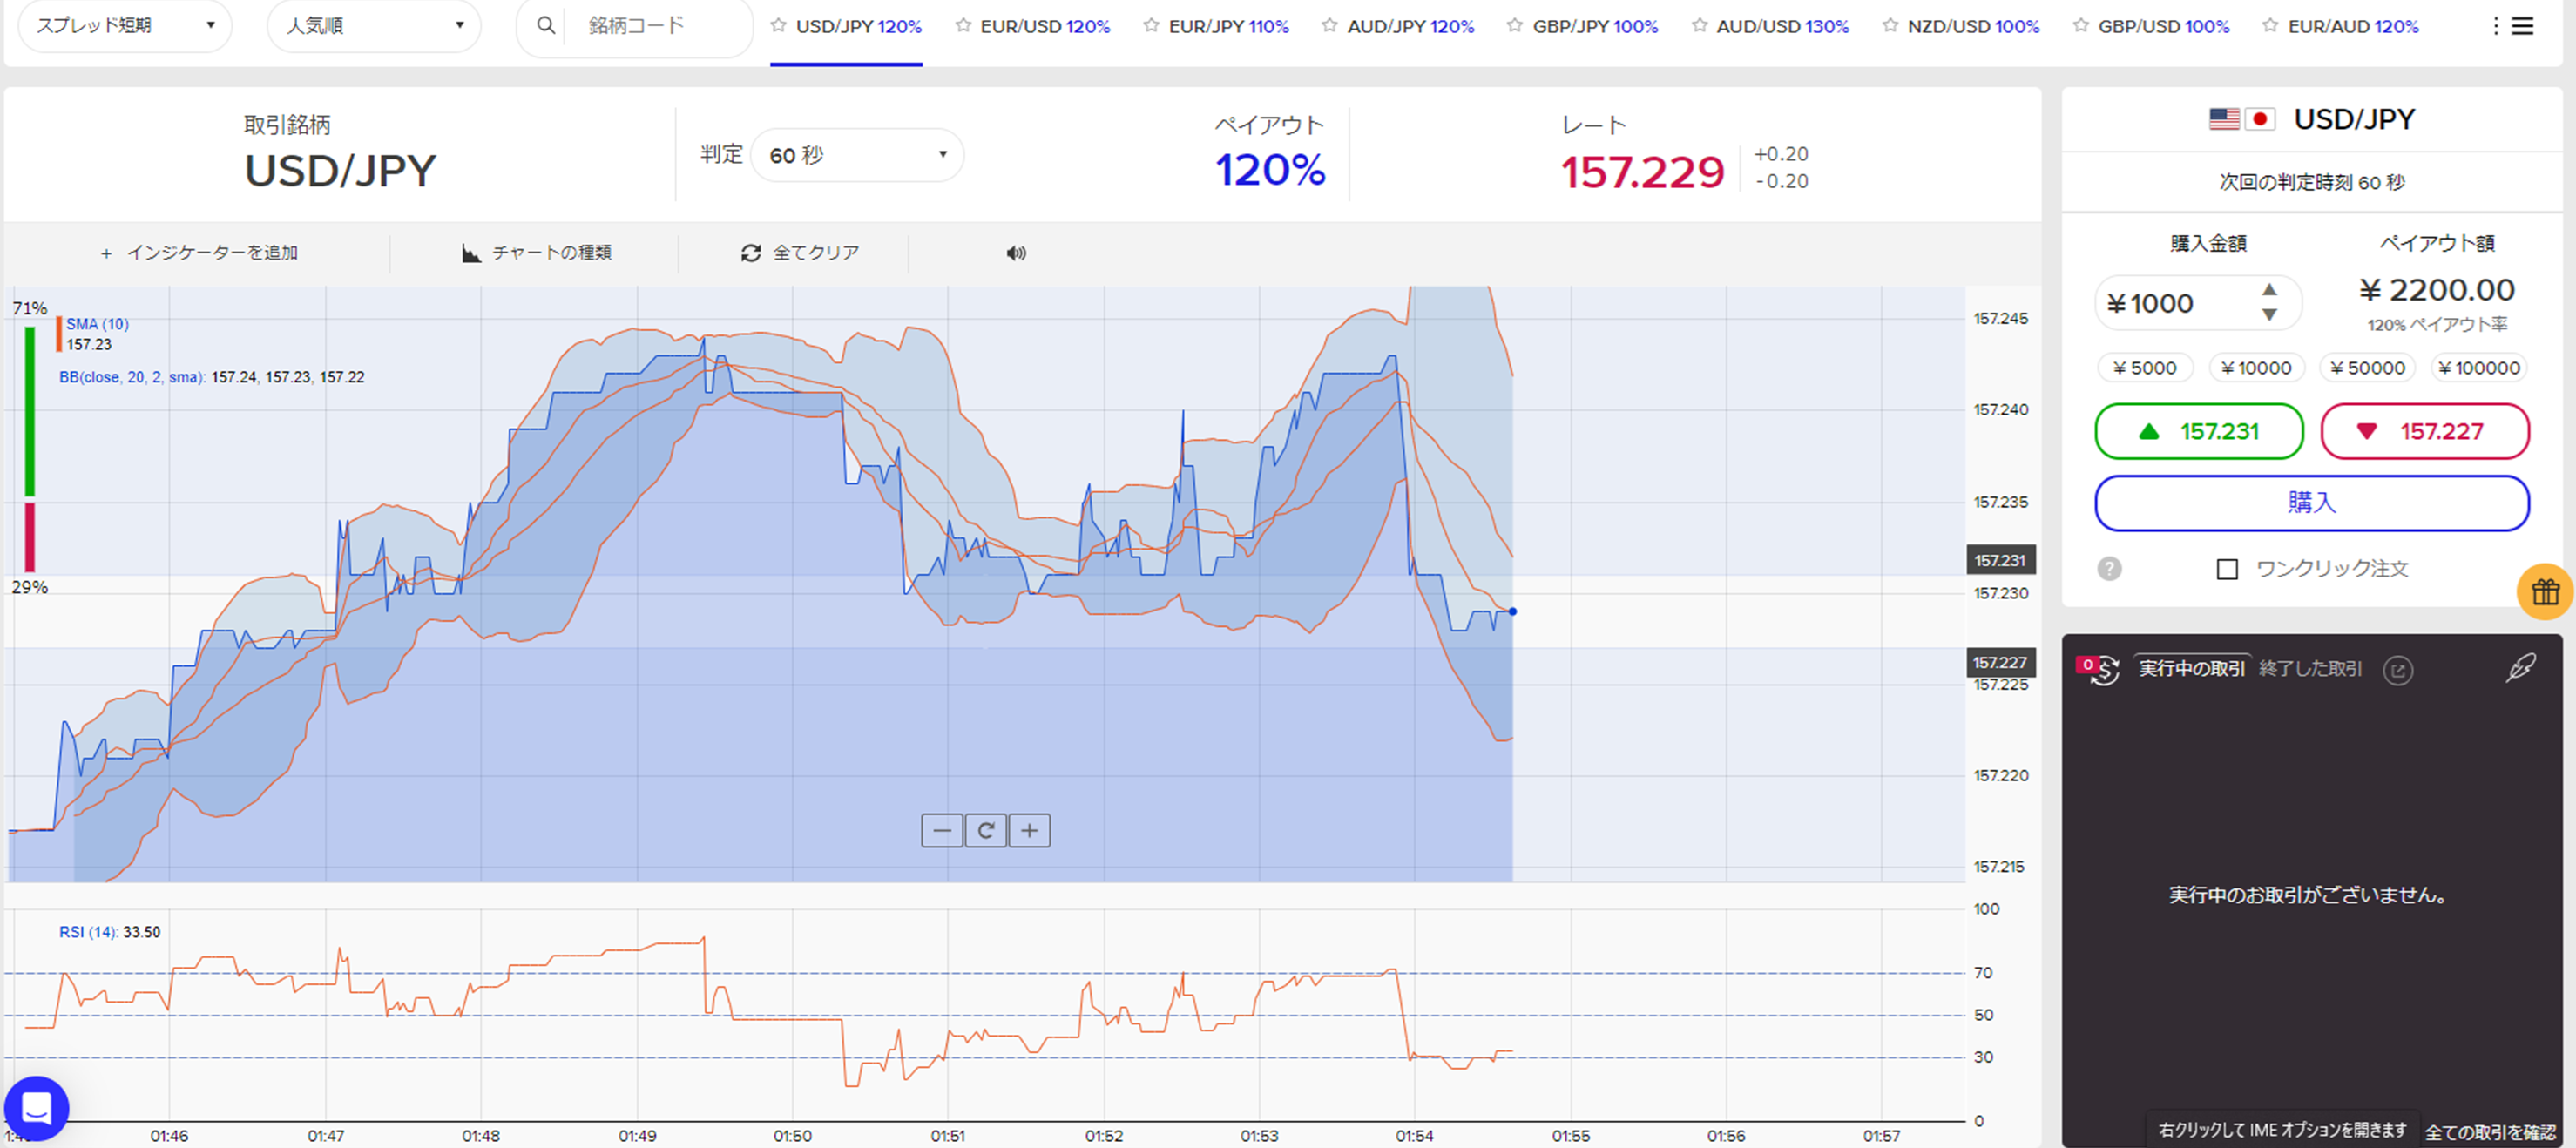2576x1148 pixels.
Task: Click the 01:50 time axis label
Action: click(792, 1136)
